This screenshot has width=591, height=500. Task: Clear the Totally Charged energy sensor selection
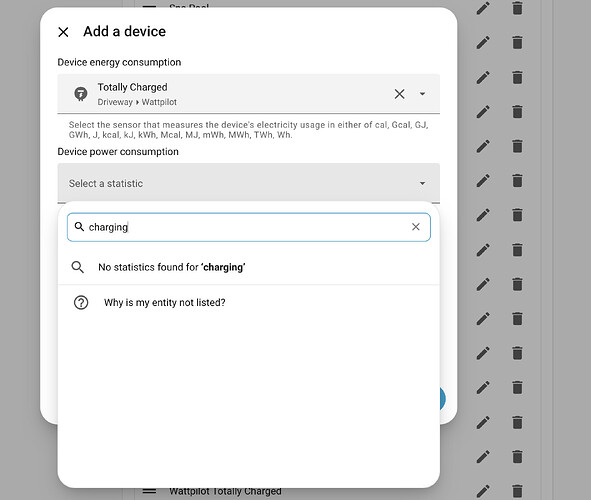pyautogui.click(x=400, y=94)
